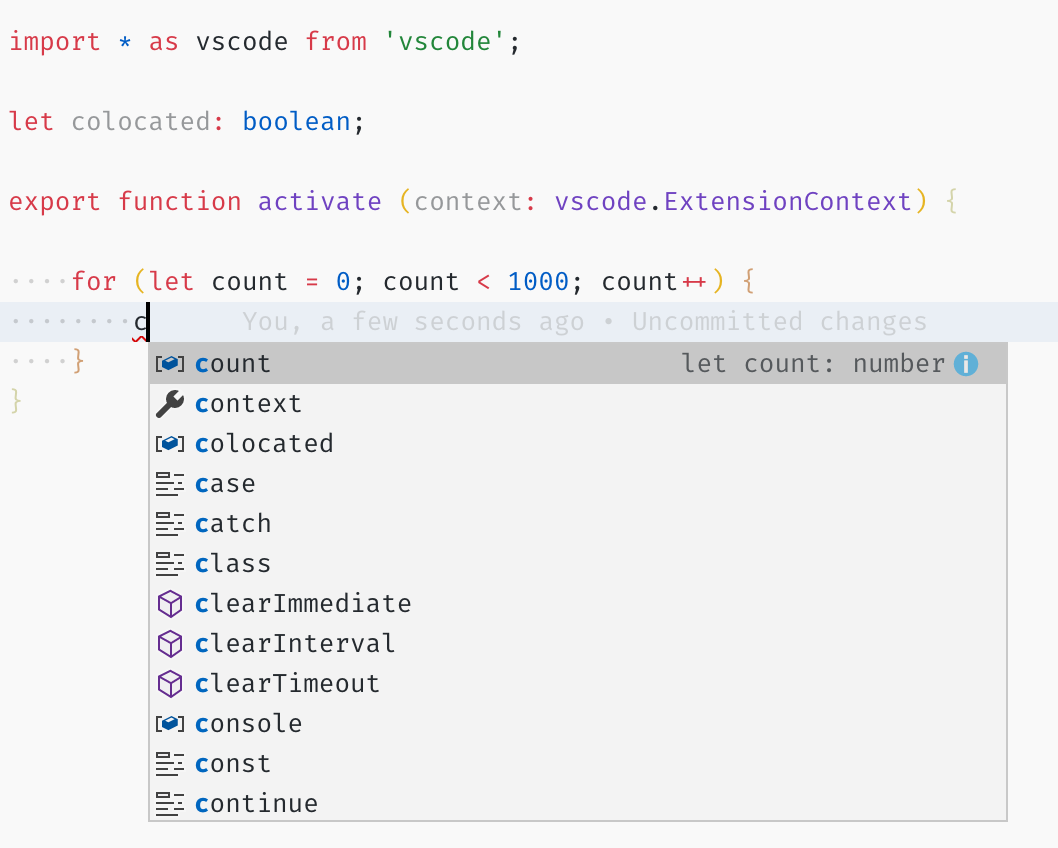Click the Uncommitted changes blame annotation

coord(779,322)
